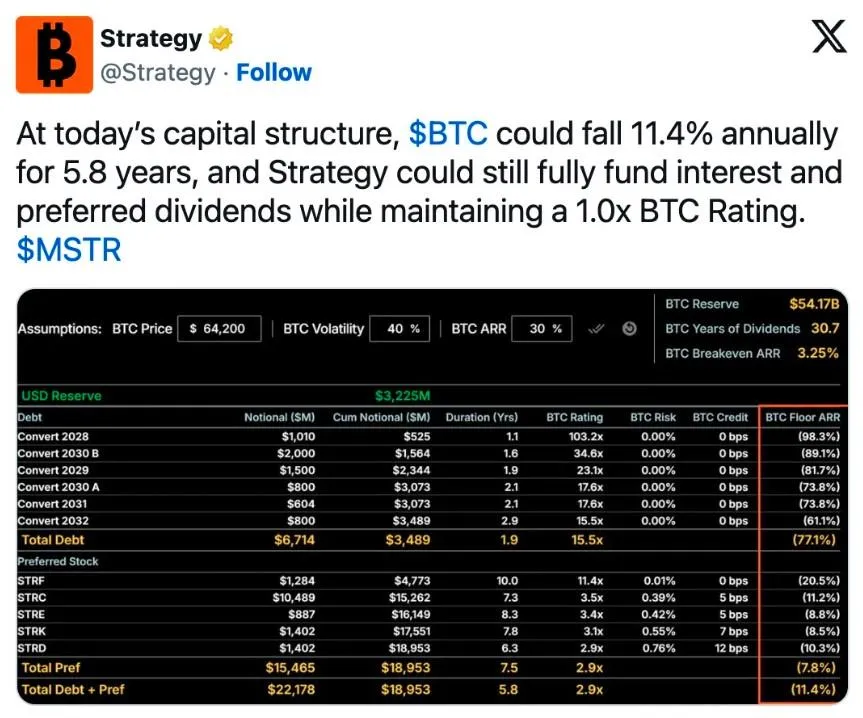The image size is (863, 718).
Task: Open the $BTC cashtag link
Action: pyautogui.click(x=448, y=134)
